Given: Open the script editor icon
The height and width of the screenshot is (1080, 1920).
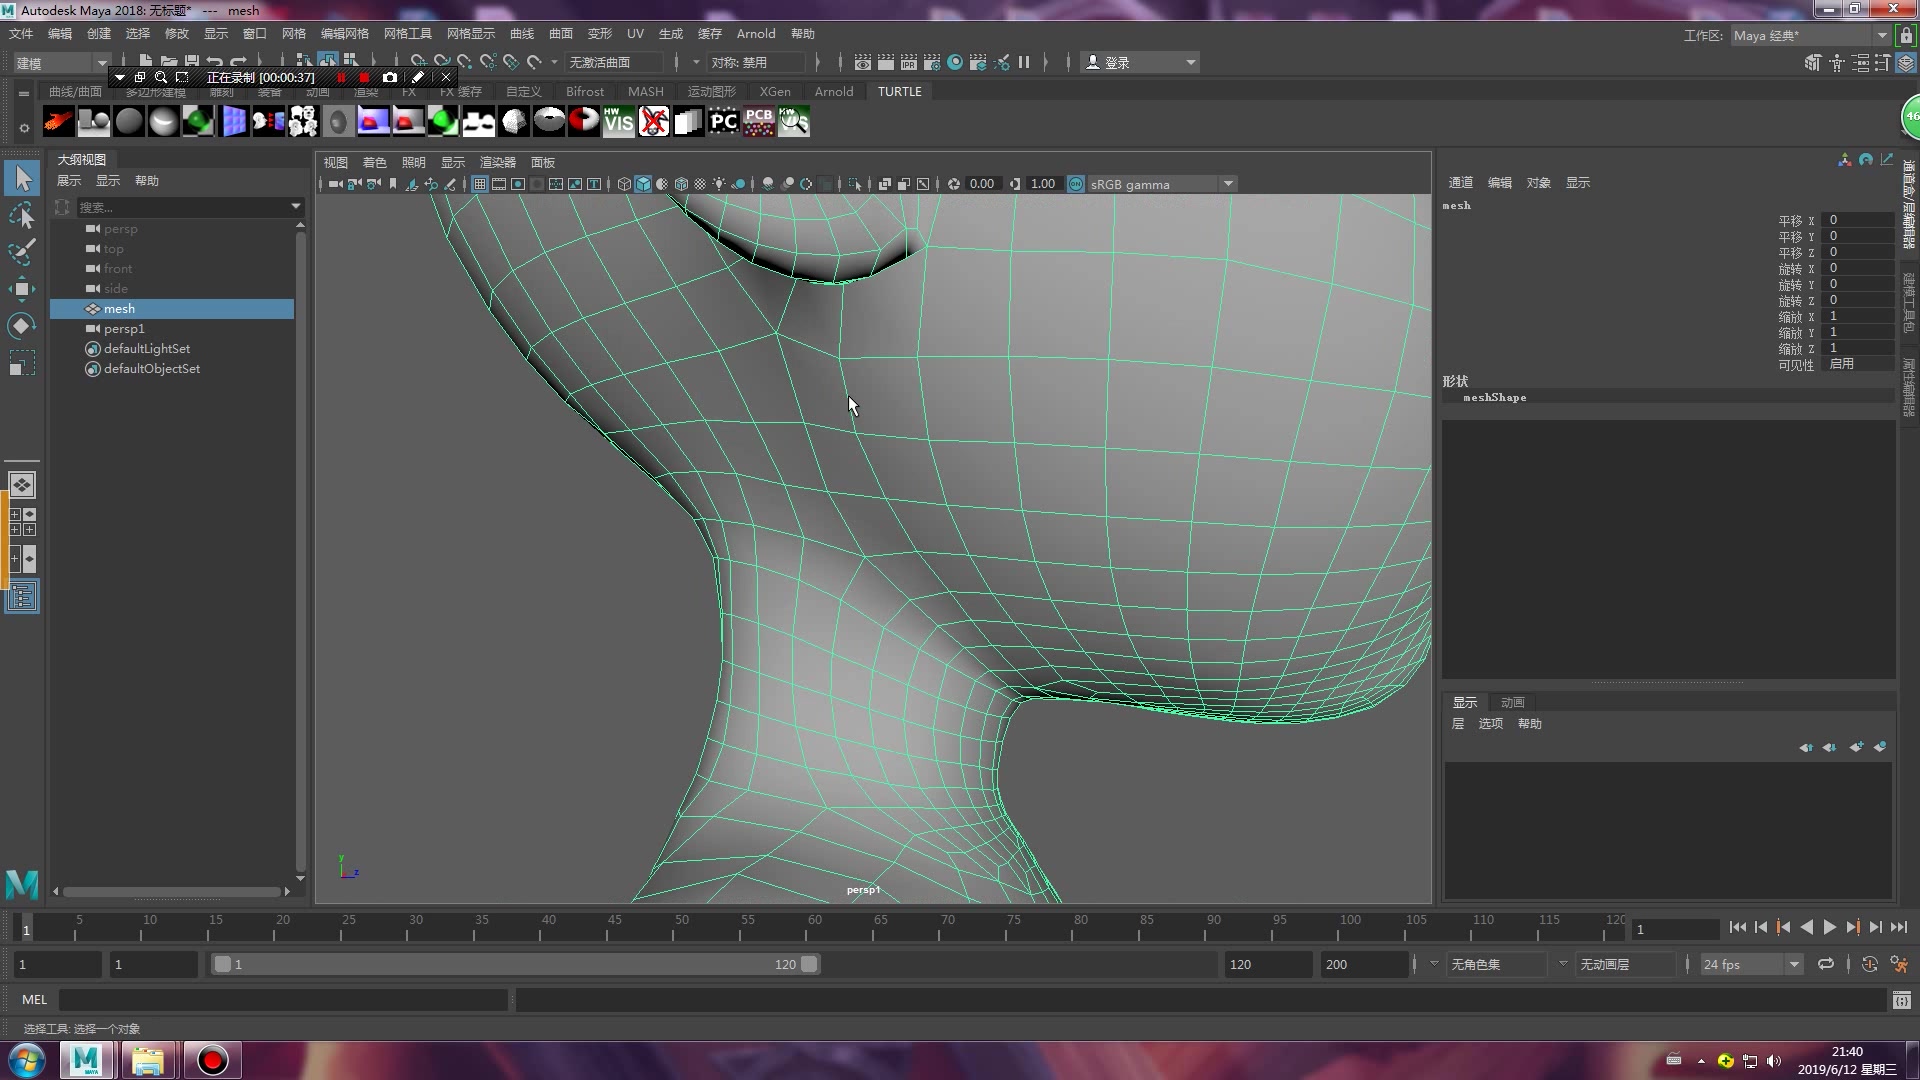Looking at the screenshot, I should (x=1901, y=1000).
